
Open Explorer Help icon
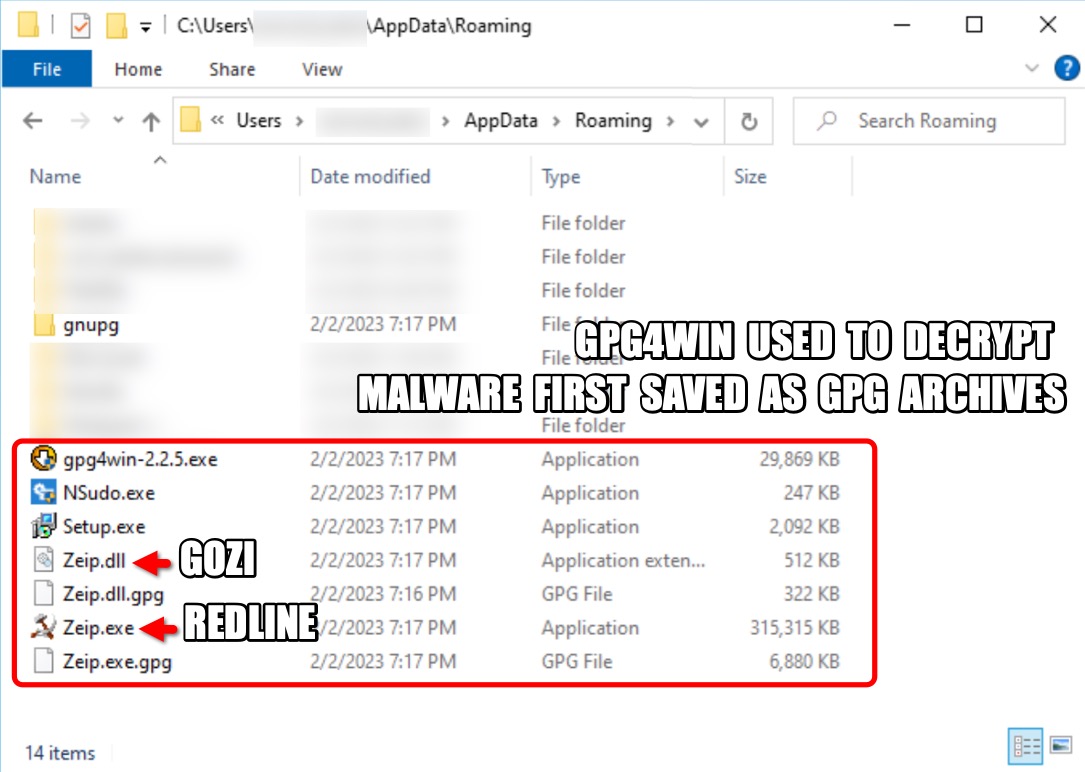pos(1066,68)
